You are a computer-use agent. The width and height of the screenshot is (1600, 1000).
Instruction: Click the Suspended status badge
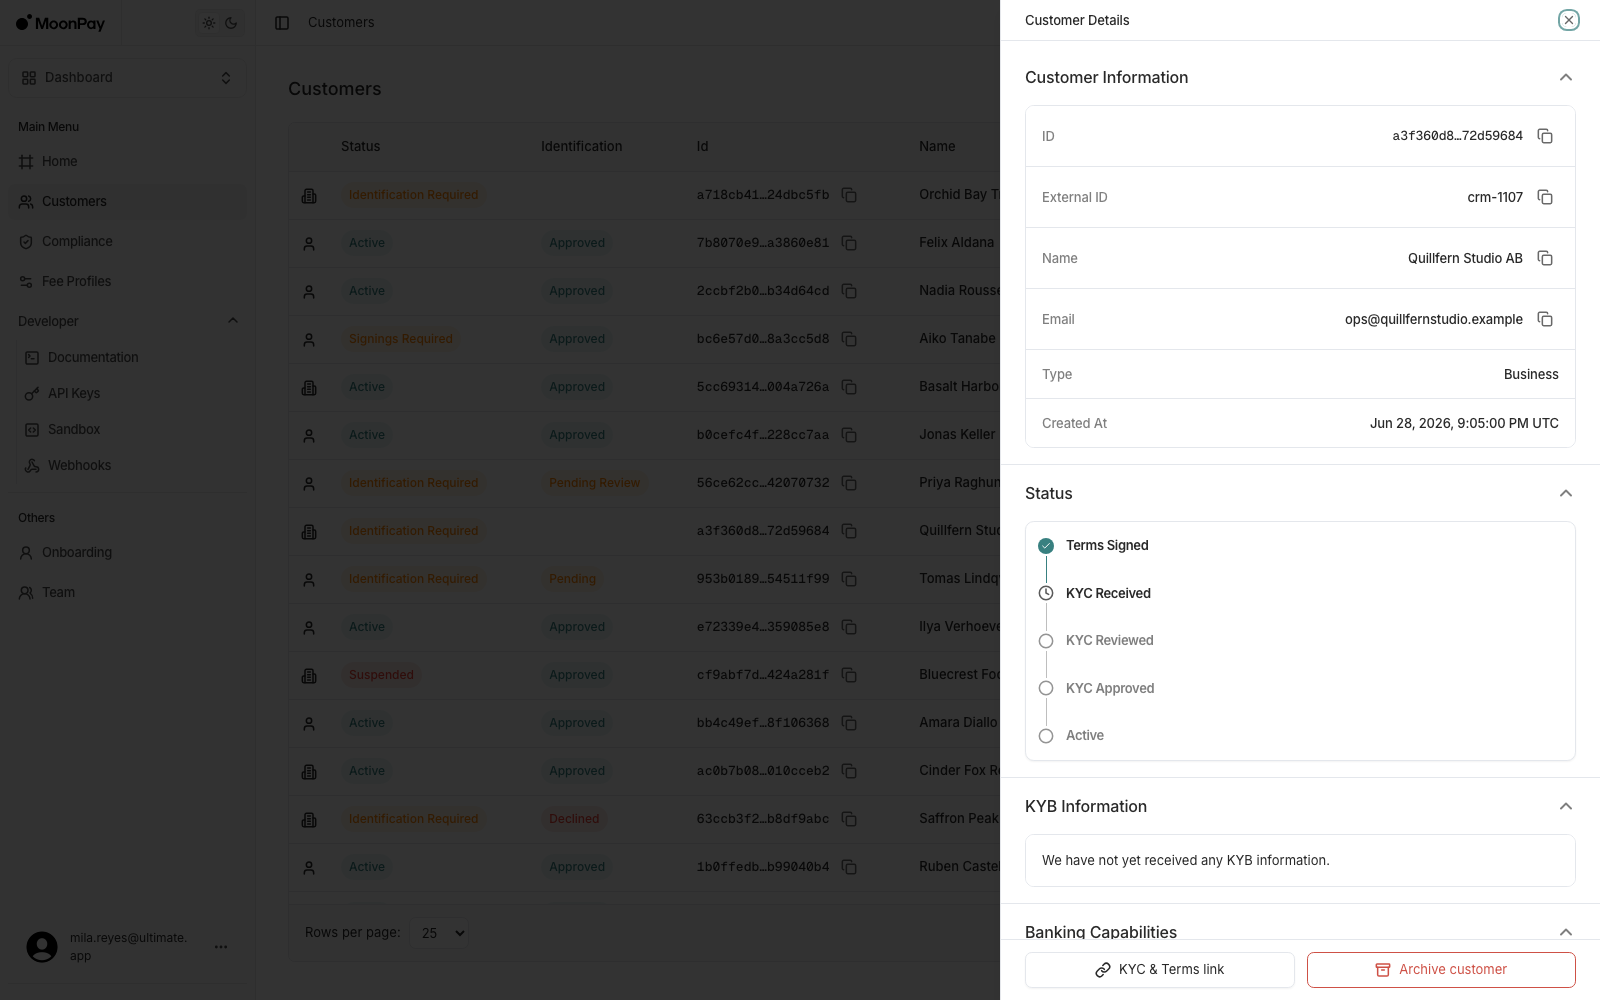tap(381, 675)
